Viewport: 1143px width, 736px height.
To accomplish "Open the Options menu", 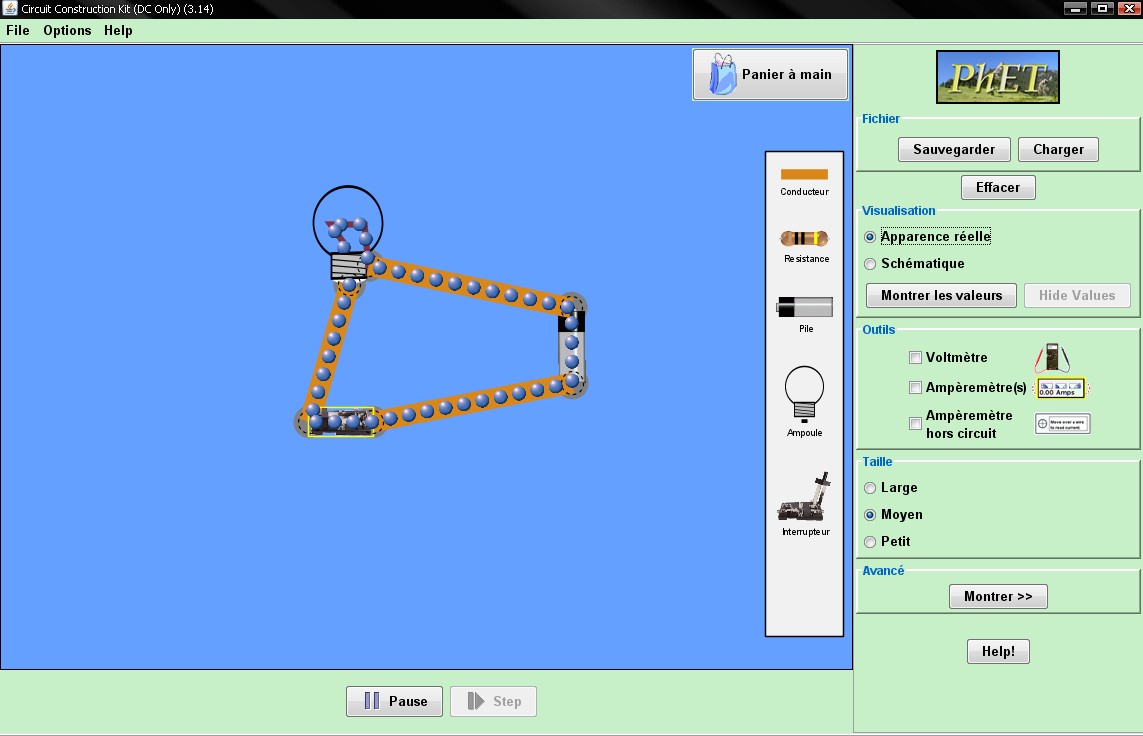I will (x=67, y=31).
